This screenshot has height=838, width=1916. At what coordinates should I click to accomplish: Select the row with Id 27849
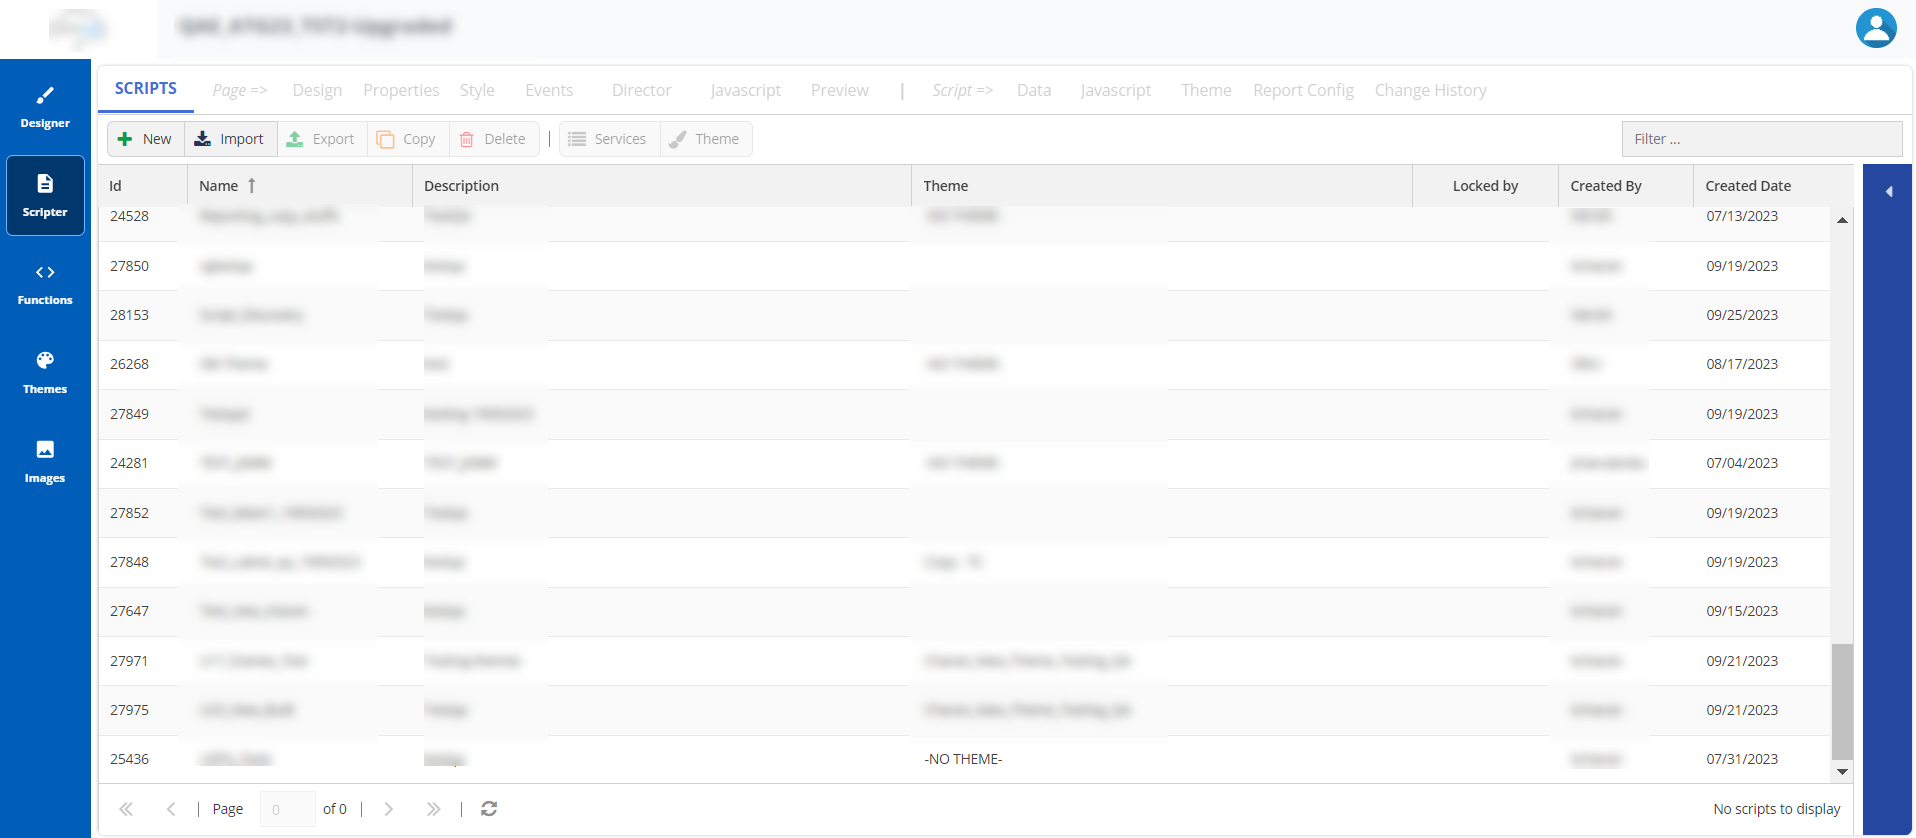(x=964, y=414)
